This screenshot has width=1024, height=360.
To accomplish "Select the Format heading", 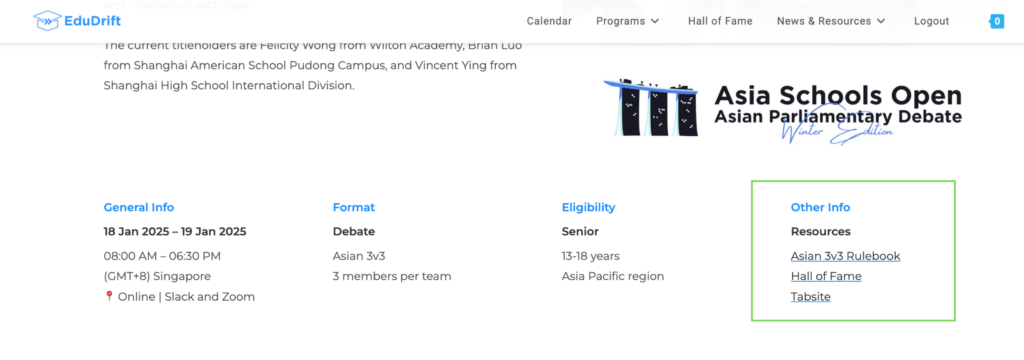I will [353, 207].
